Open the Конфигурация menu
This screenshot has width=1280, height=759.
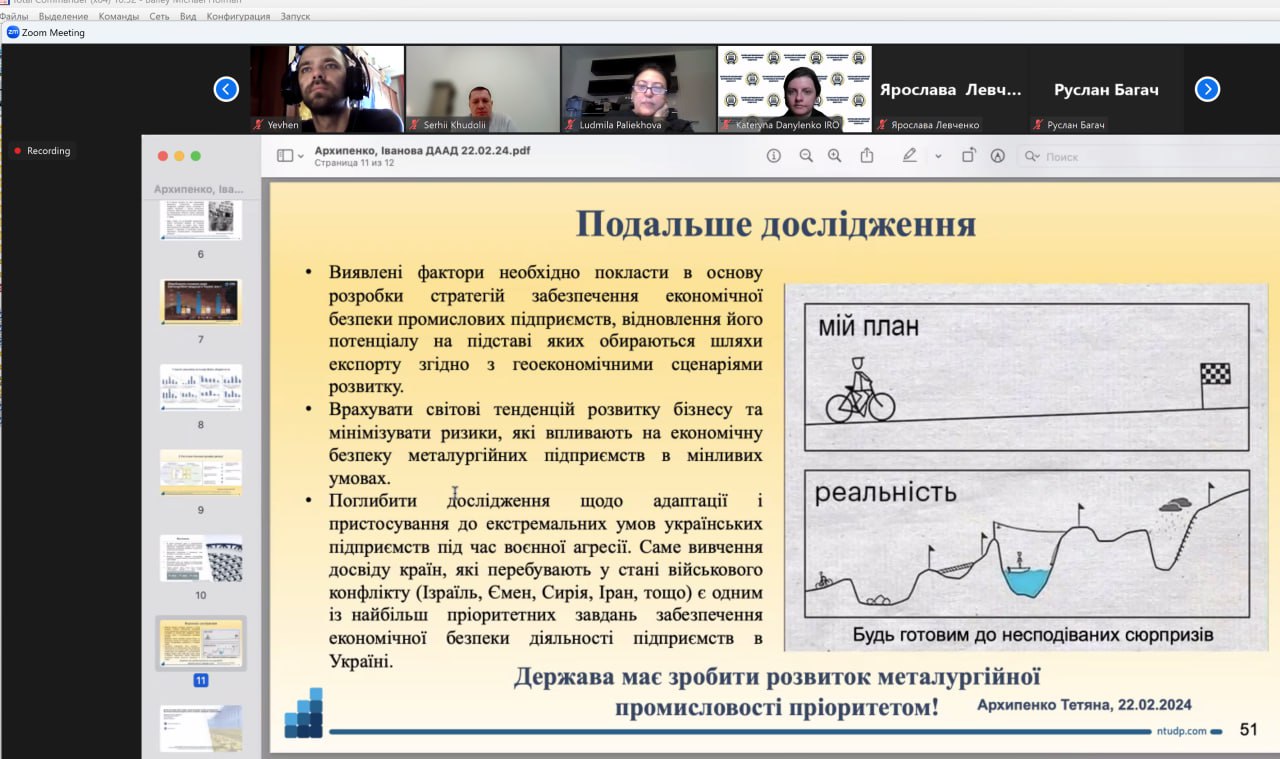[x=238, y=17]
